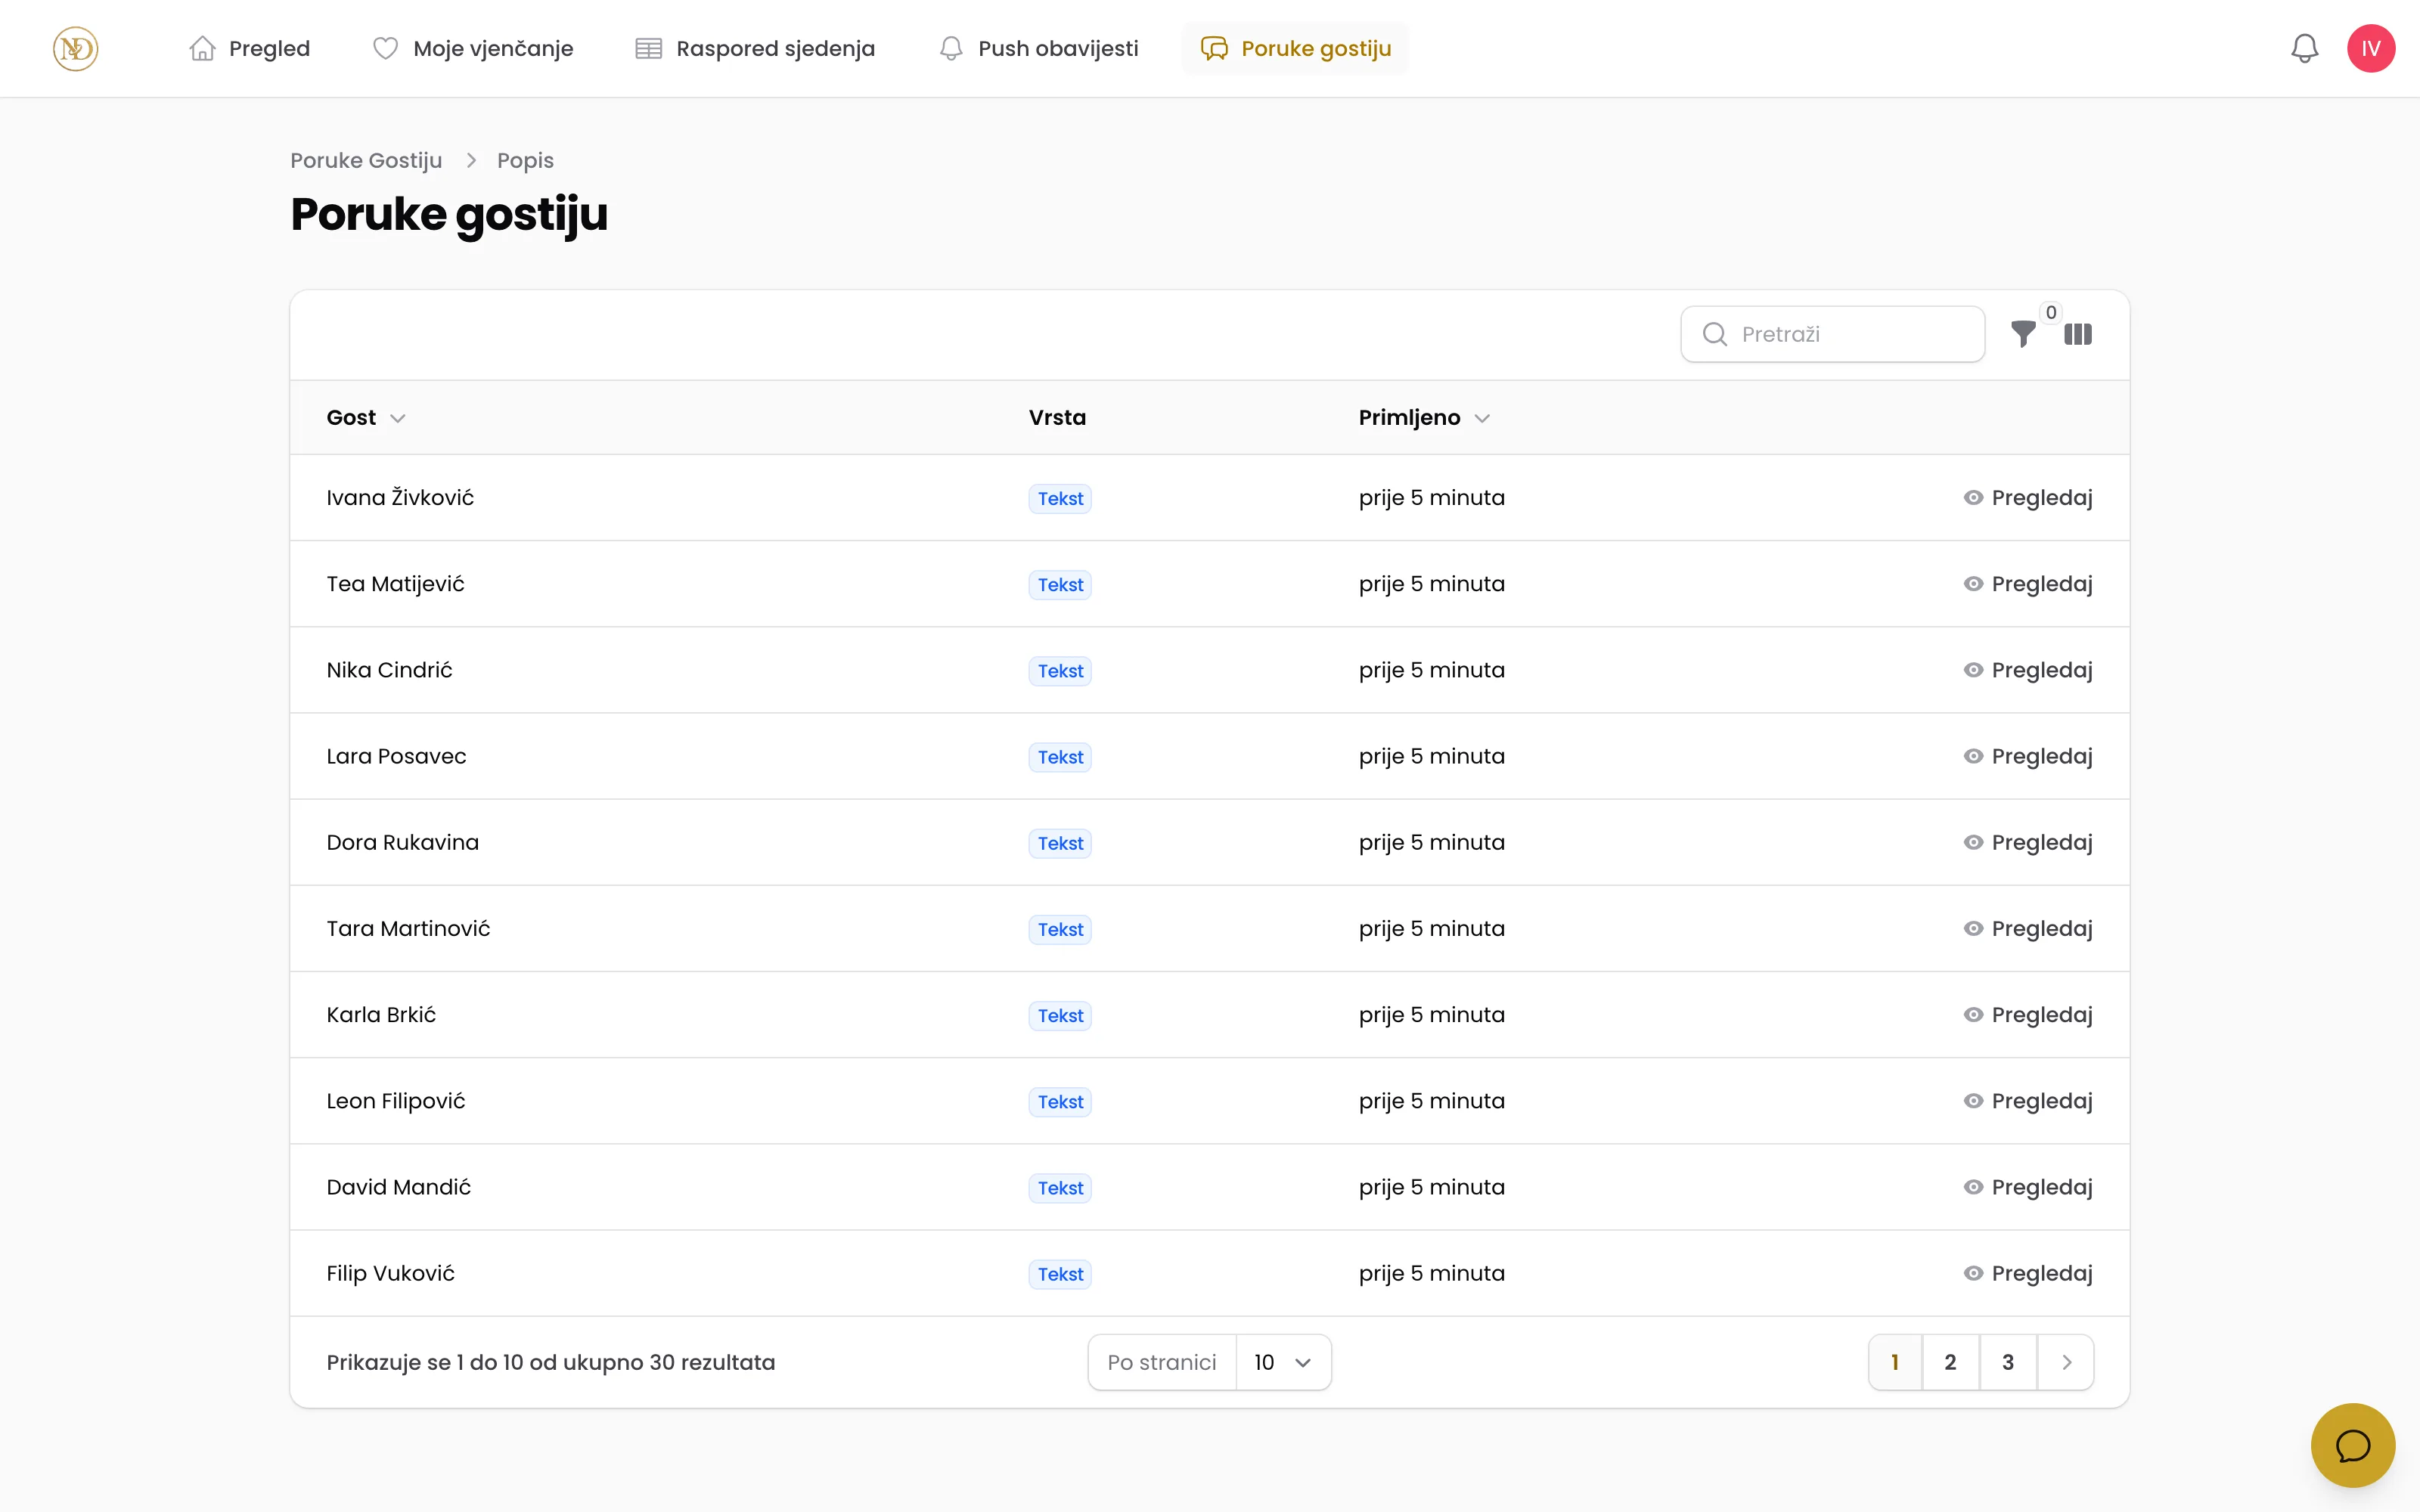Click Pregledaj for Leon Filipović
The height and width of the screenshot is (1512, 2420).
(x=2027, y=1100)
